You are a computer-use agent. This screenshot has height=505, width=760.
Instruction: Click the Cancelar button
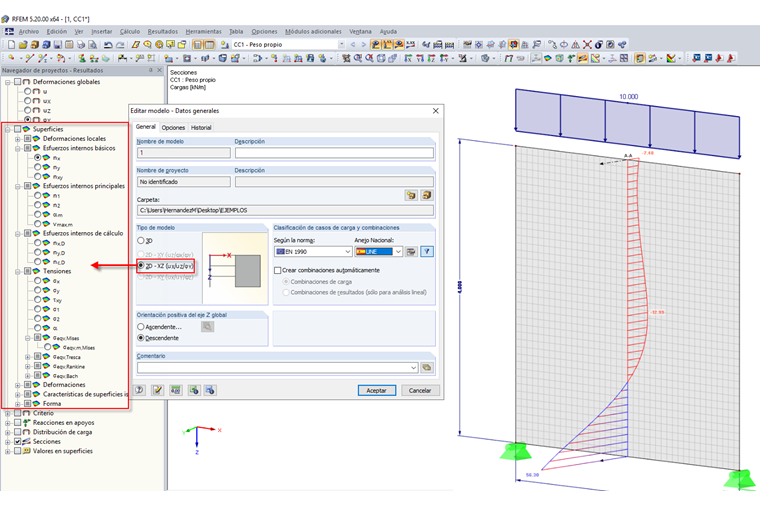tap(420, 391)
